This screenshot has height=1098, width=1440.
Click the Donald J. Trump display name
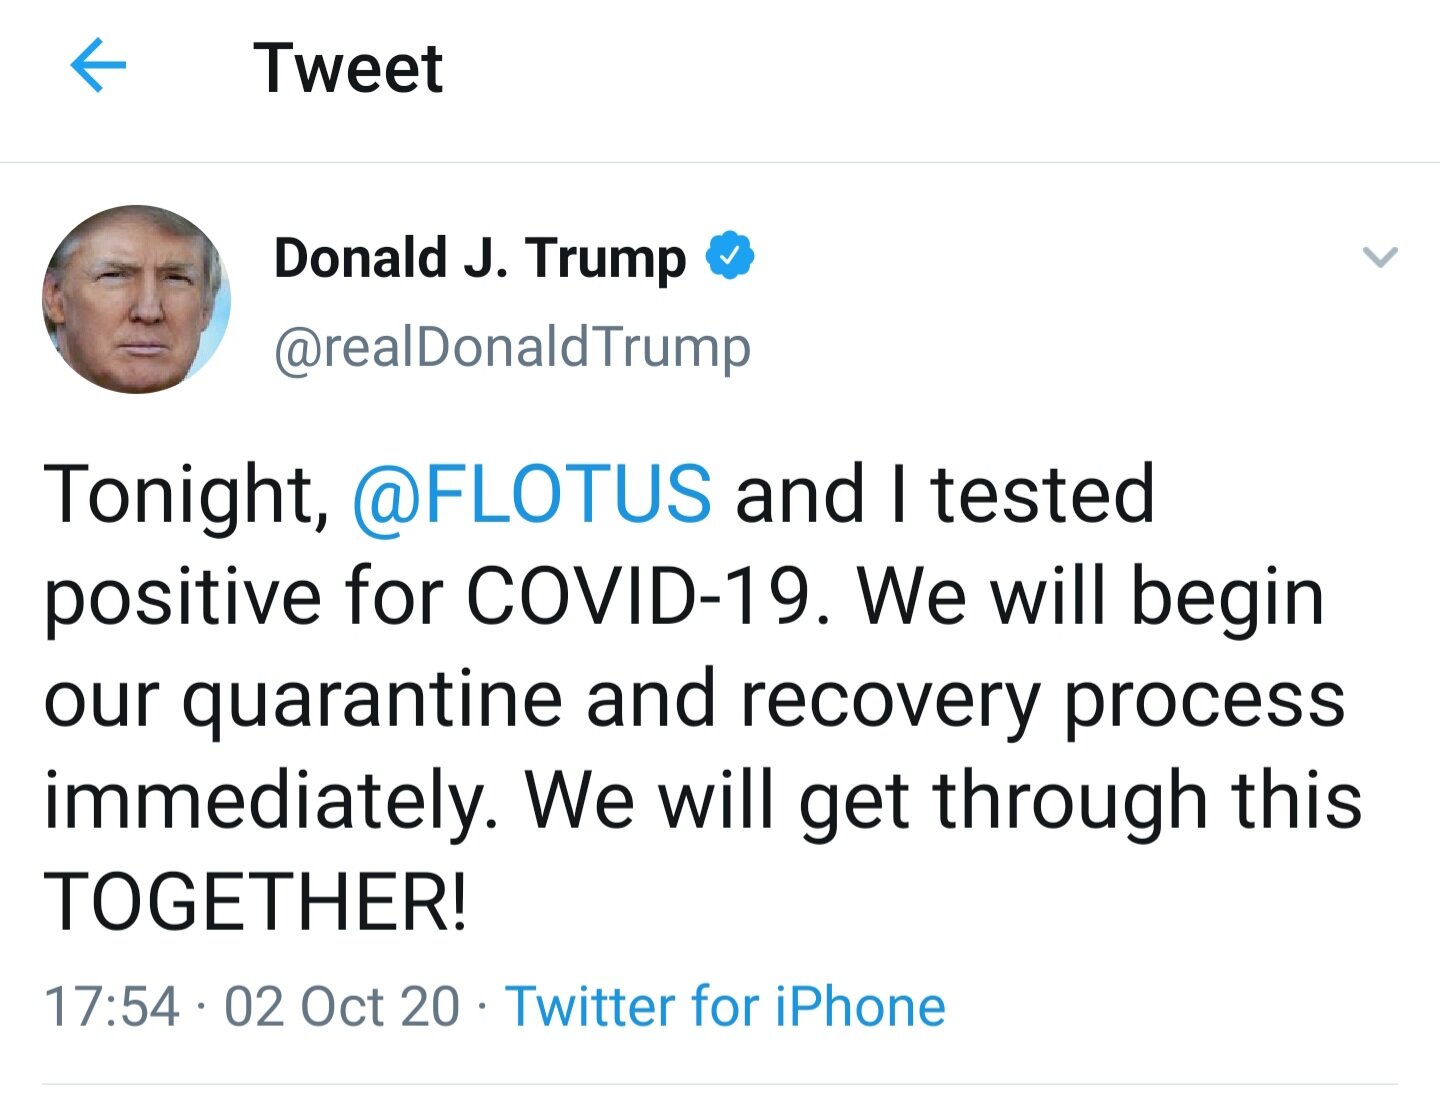[479, 257]
